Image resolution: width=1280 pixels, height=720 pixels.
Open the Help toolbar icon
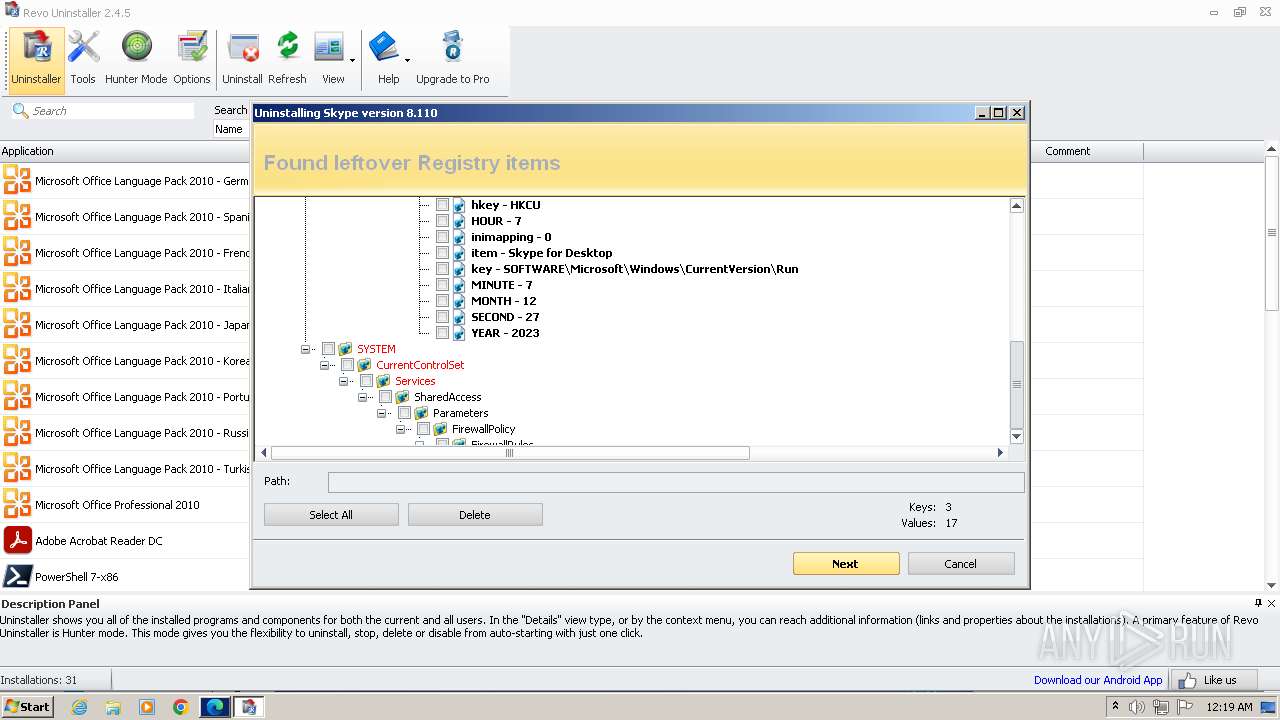(x=385, y=59)
